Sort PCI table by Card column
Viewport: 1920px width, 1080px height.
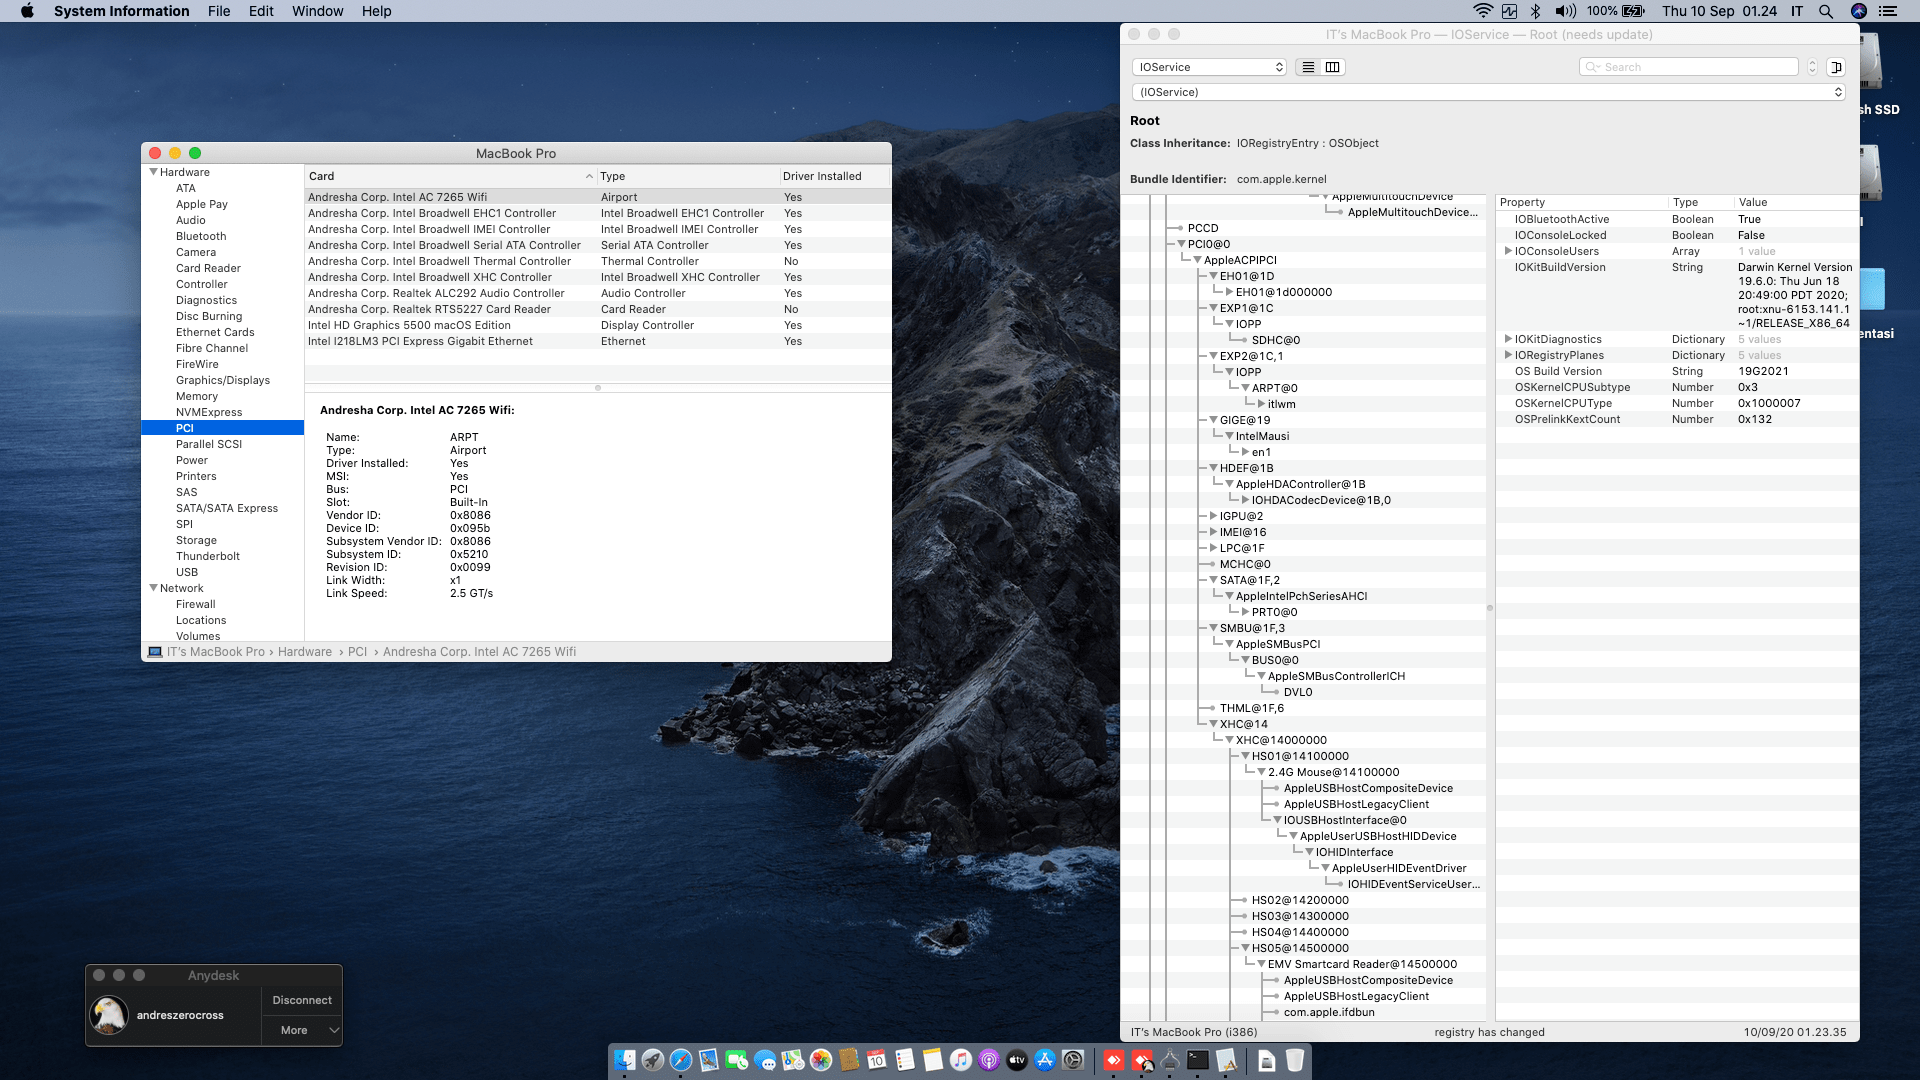(451, 176)
